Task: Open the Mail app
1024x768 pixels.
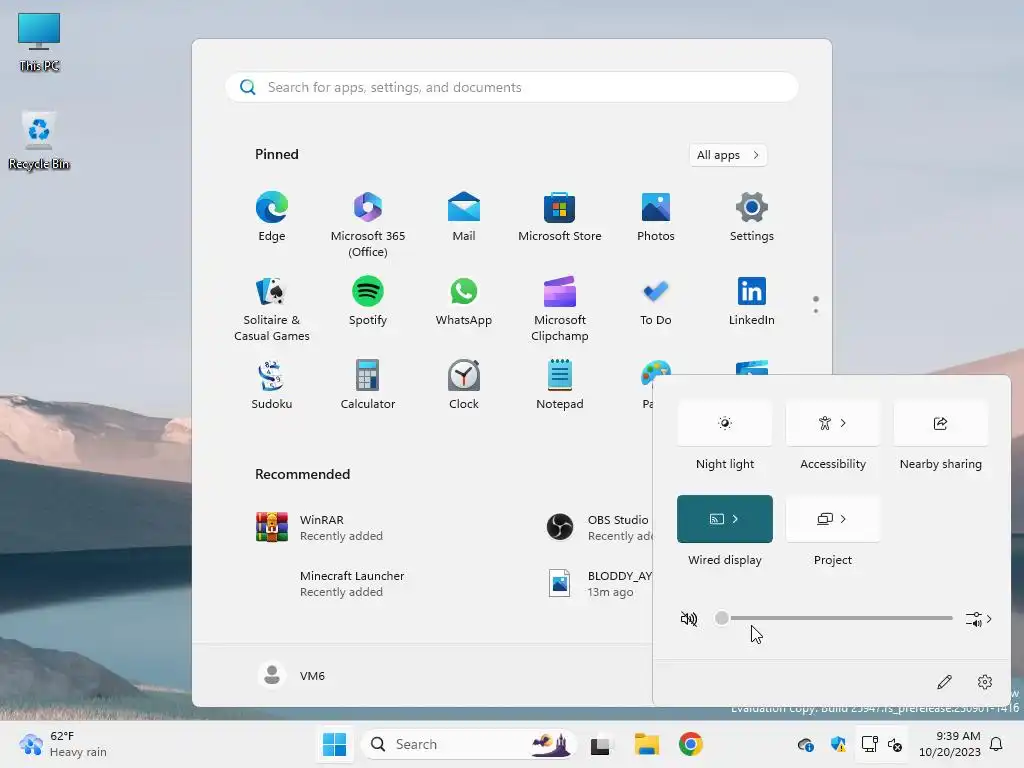Action: [464, 217]
